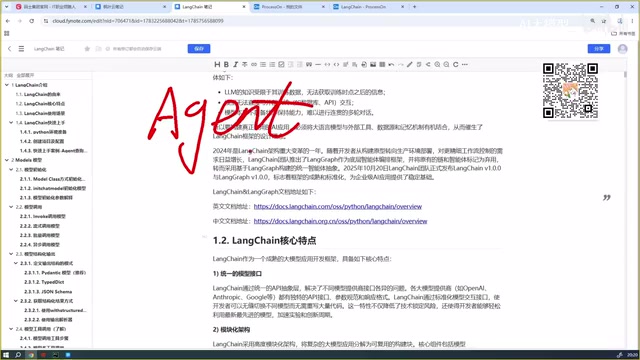Click the refresh C icon in toolbar
The width and height of the screenshot is (640, 360).
(x=456, y=64)
